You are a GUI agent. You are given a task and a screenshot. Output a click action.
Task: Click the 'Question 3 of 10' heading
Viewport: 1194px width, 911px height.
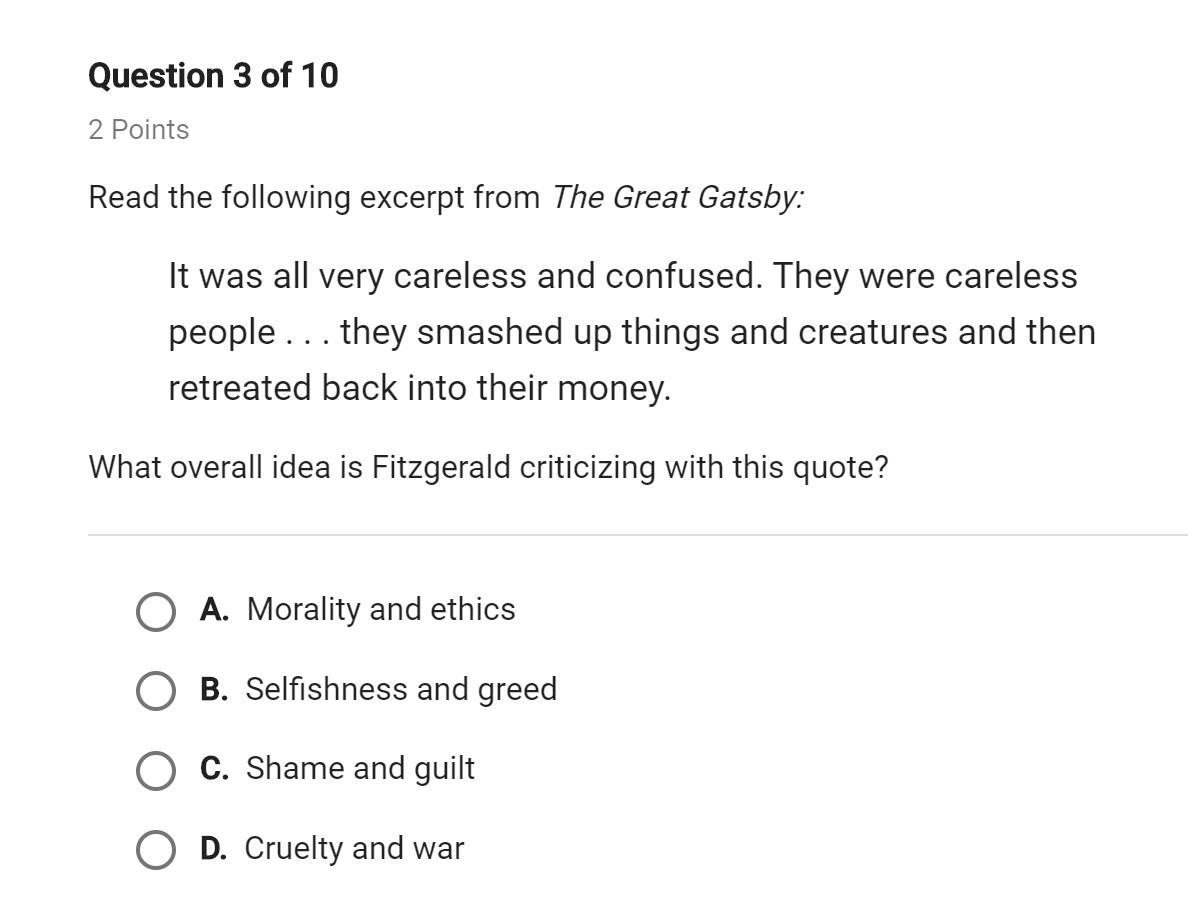[213, 75]
